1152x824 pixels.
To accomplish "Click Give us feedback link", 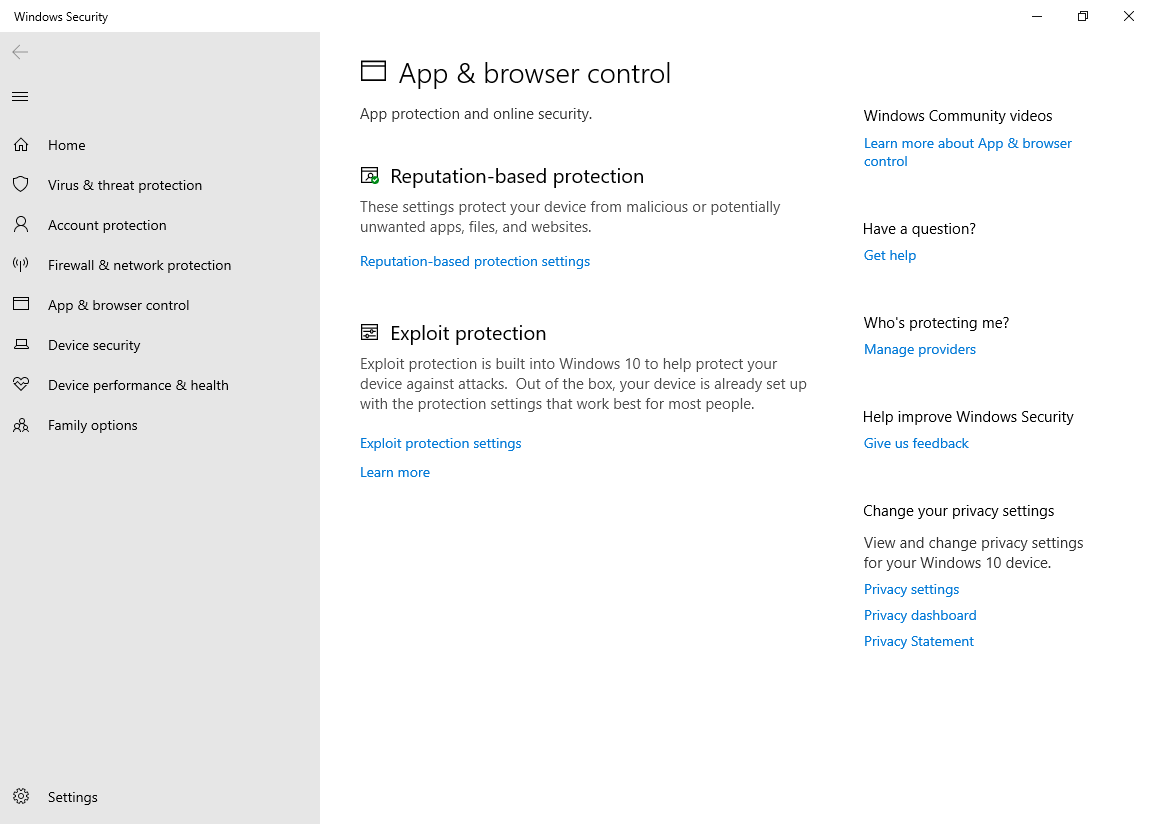I will (916, 443).
